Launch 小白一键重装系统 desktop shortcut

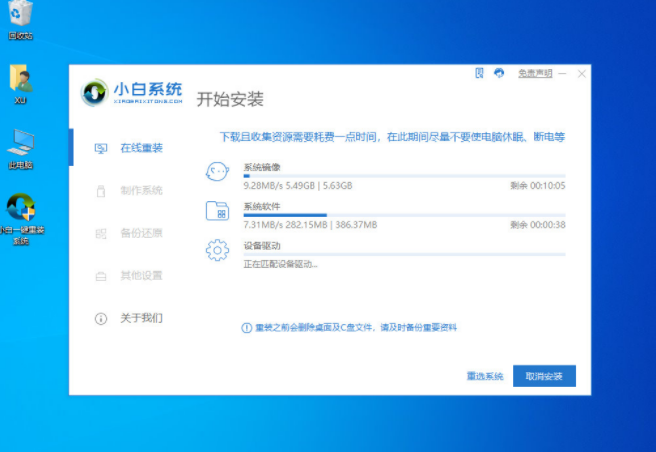tap(21, 219)
